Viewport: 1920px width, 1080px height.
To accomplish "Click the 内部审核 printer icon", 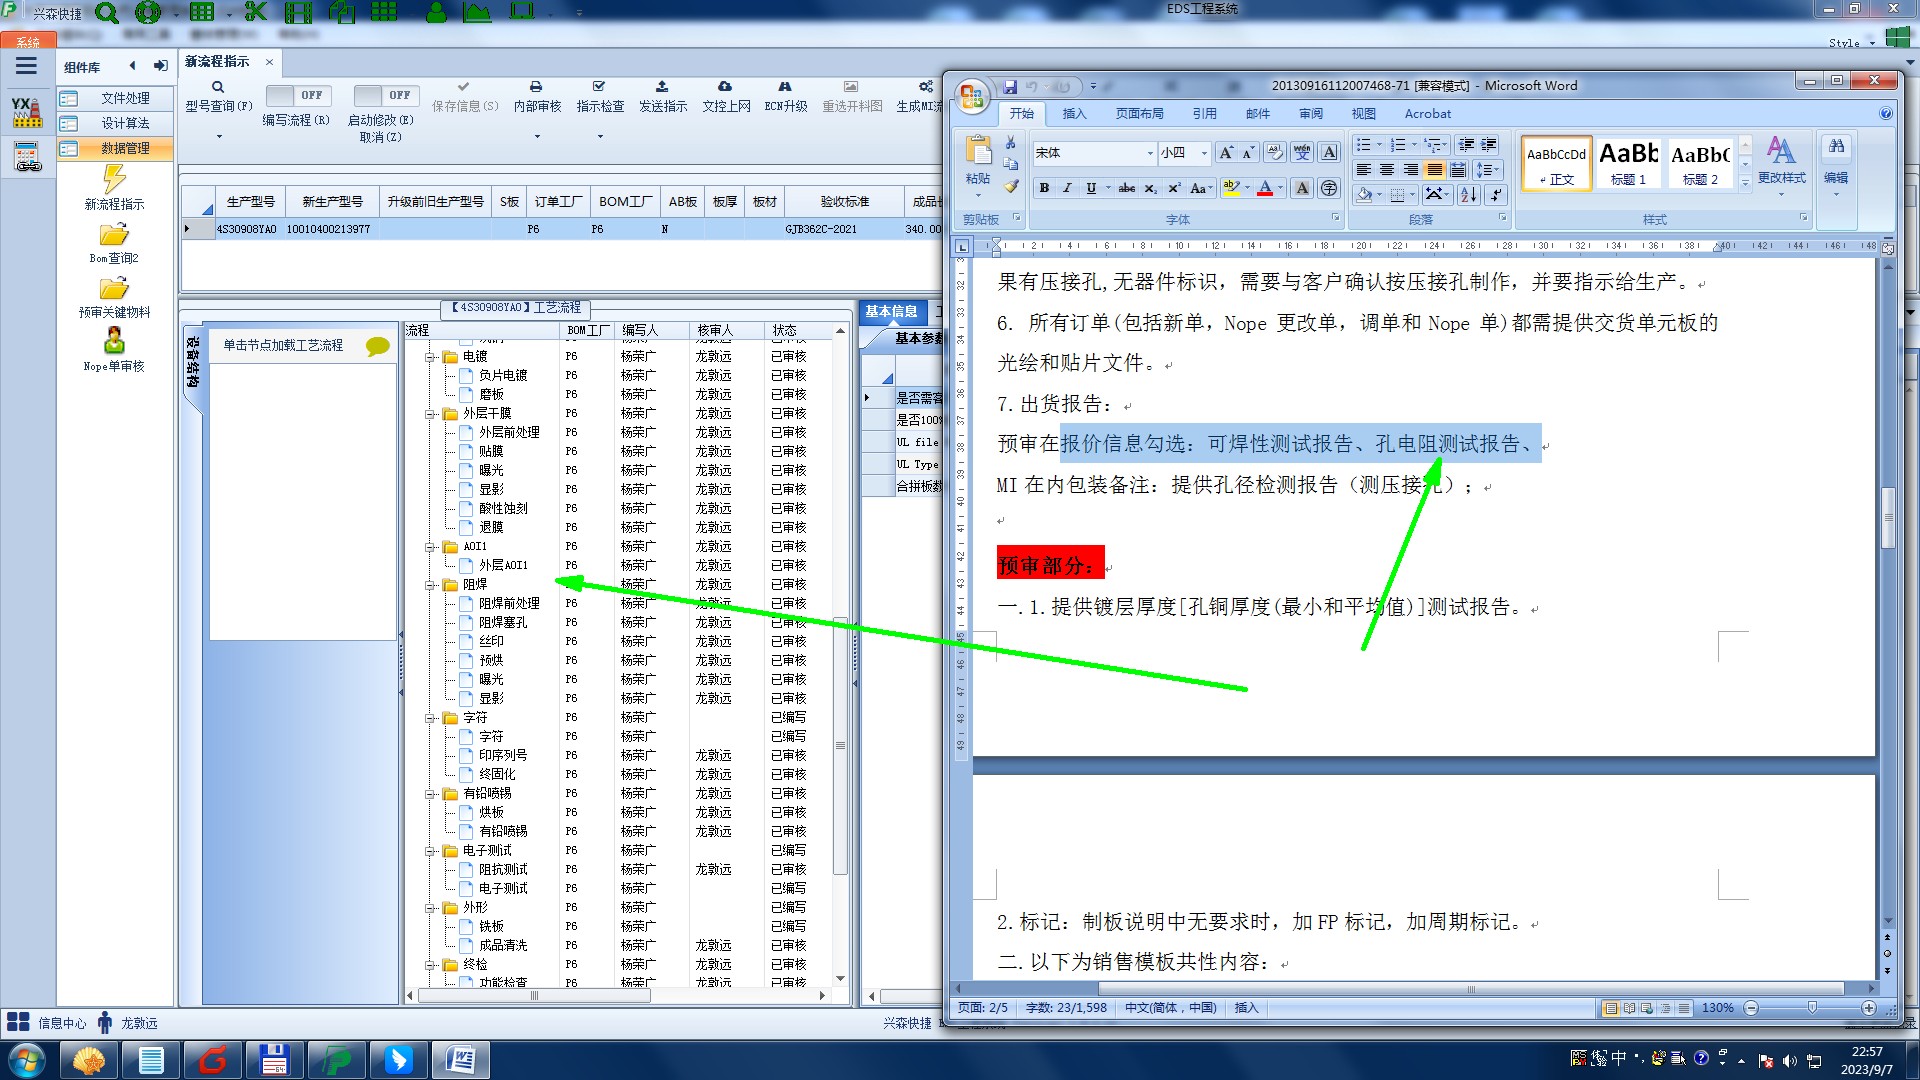I will pos(536,87).
